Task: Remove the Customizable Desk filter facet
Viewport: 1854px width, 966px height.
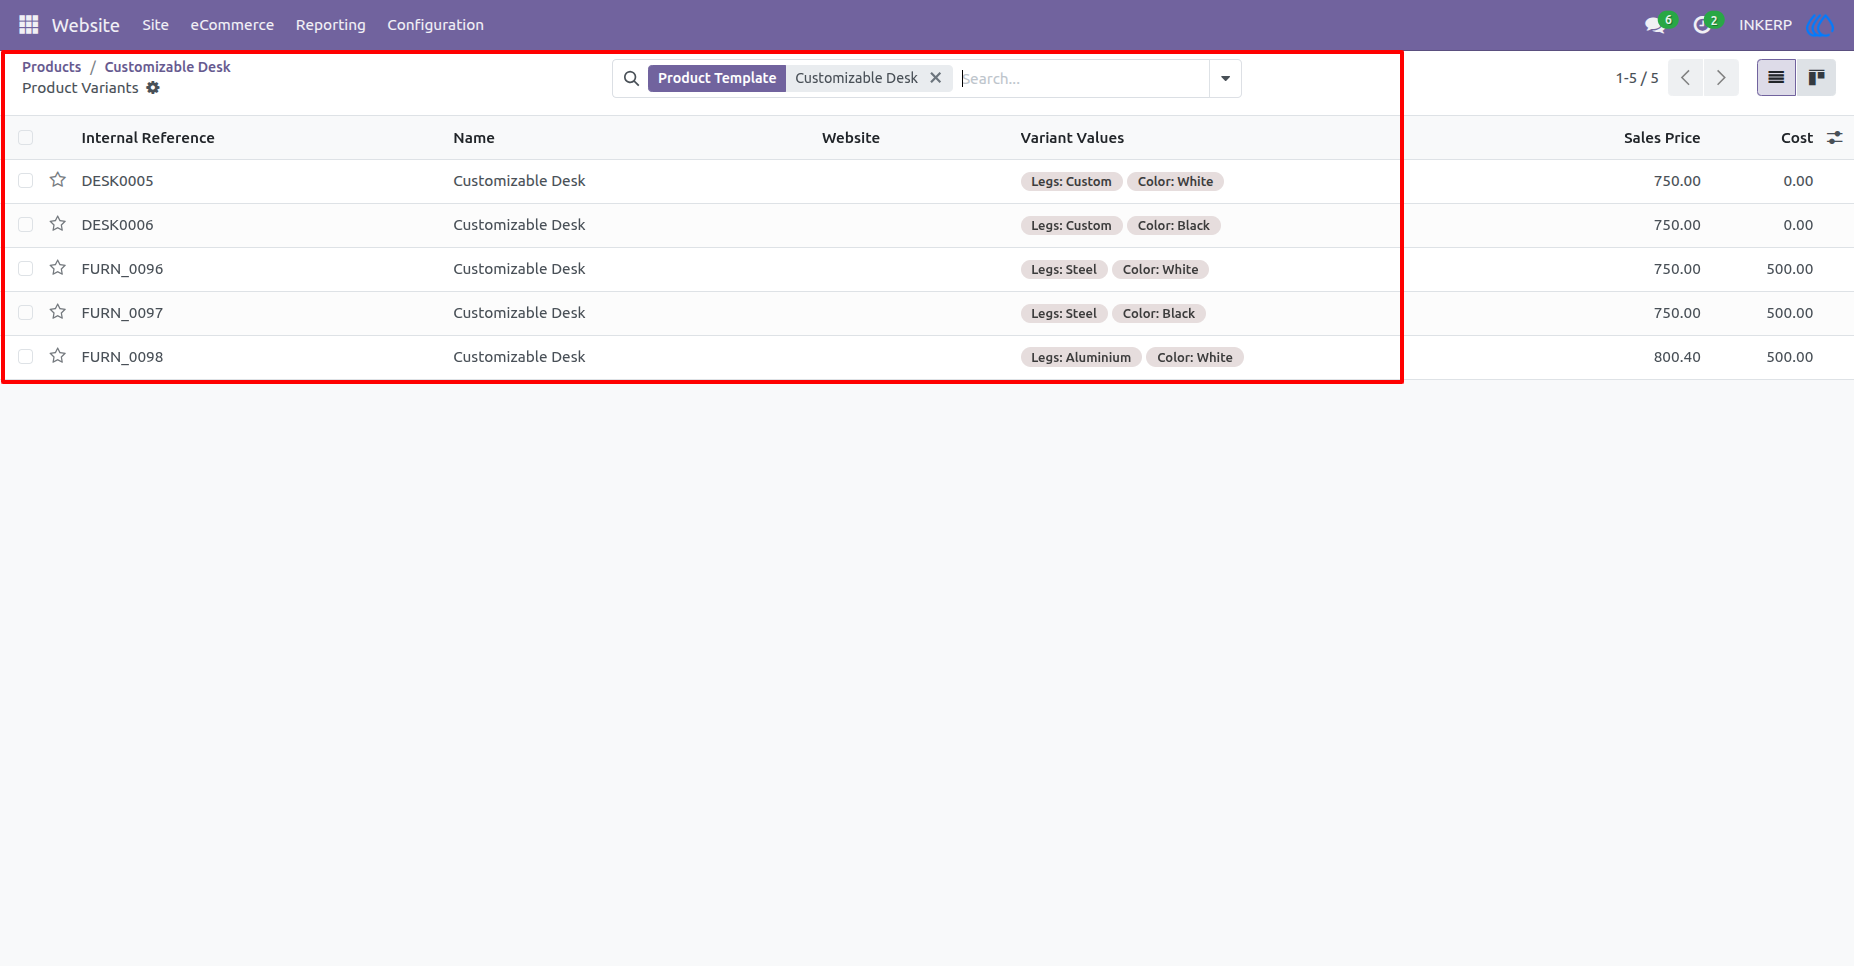Action: pyautogui.click(x=936, y=78)
